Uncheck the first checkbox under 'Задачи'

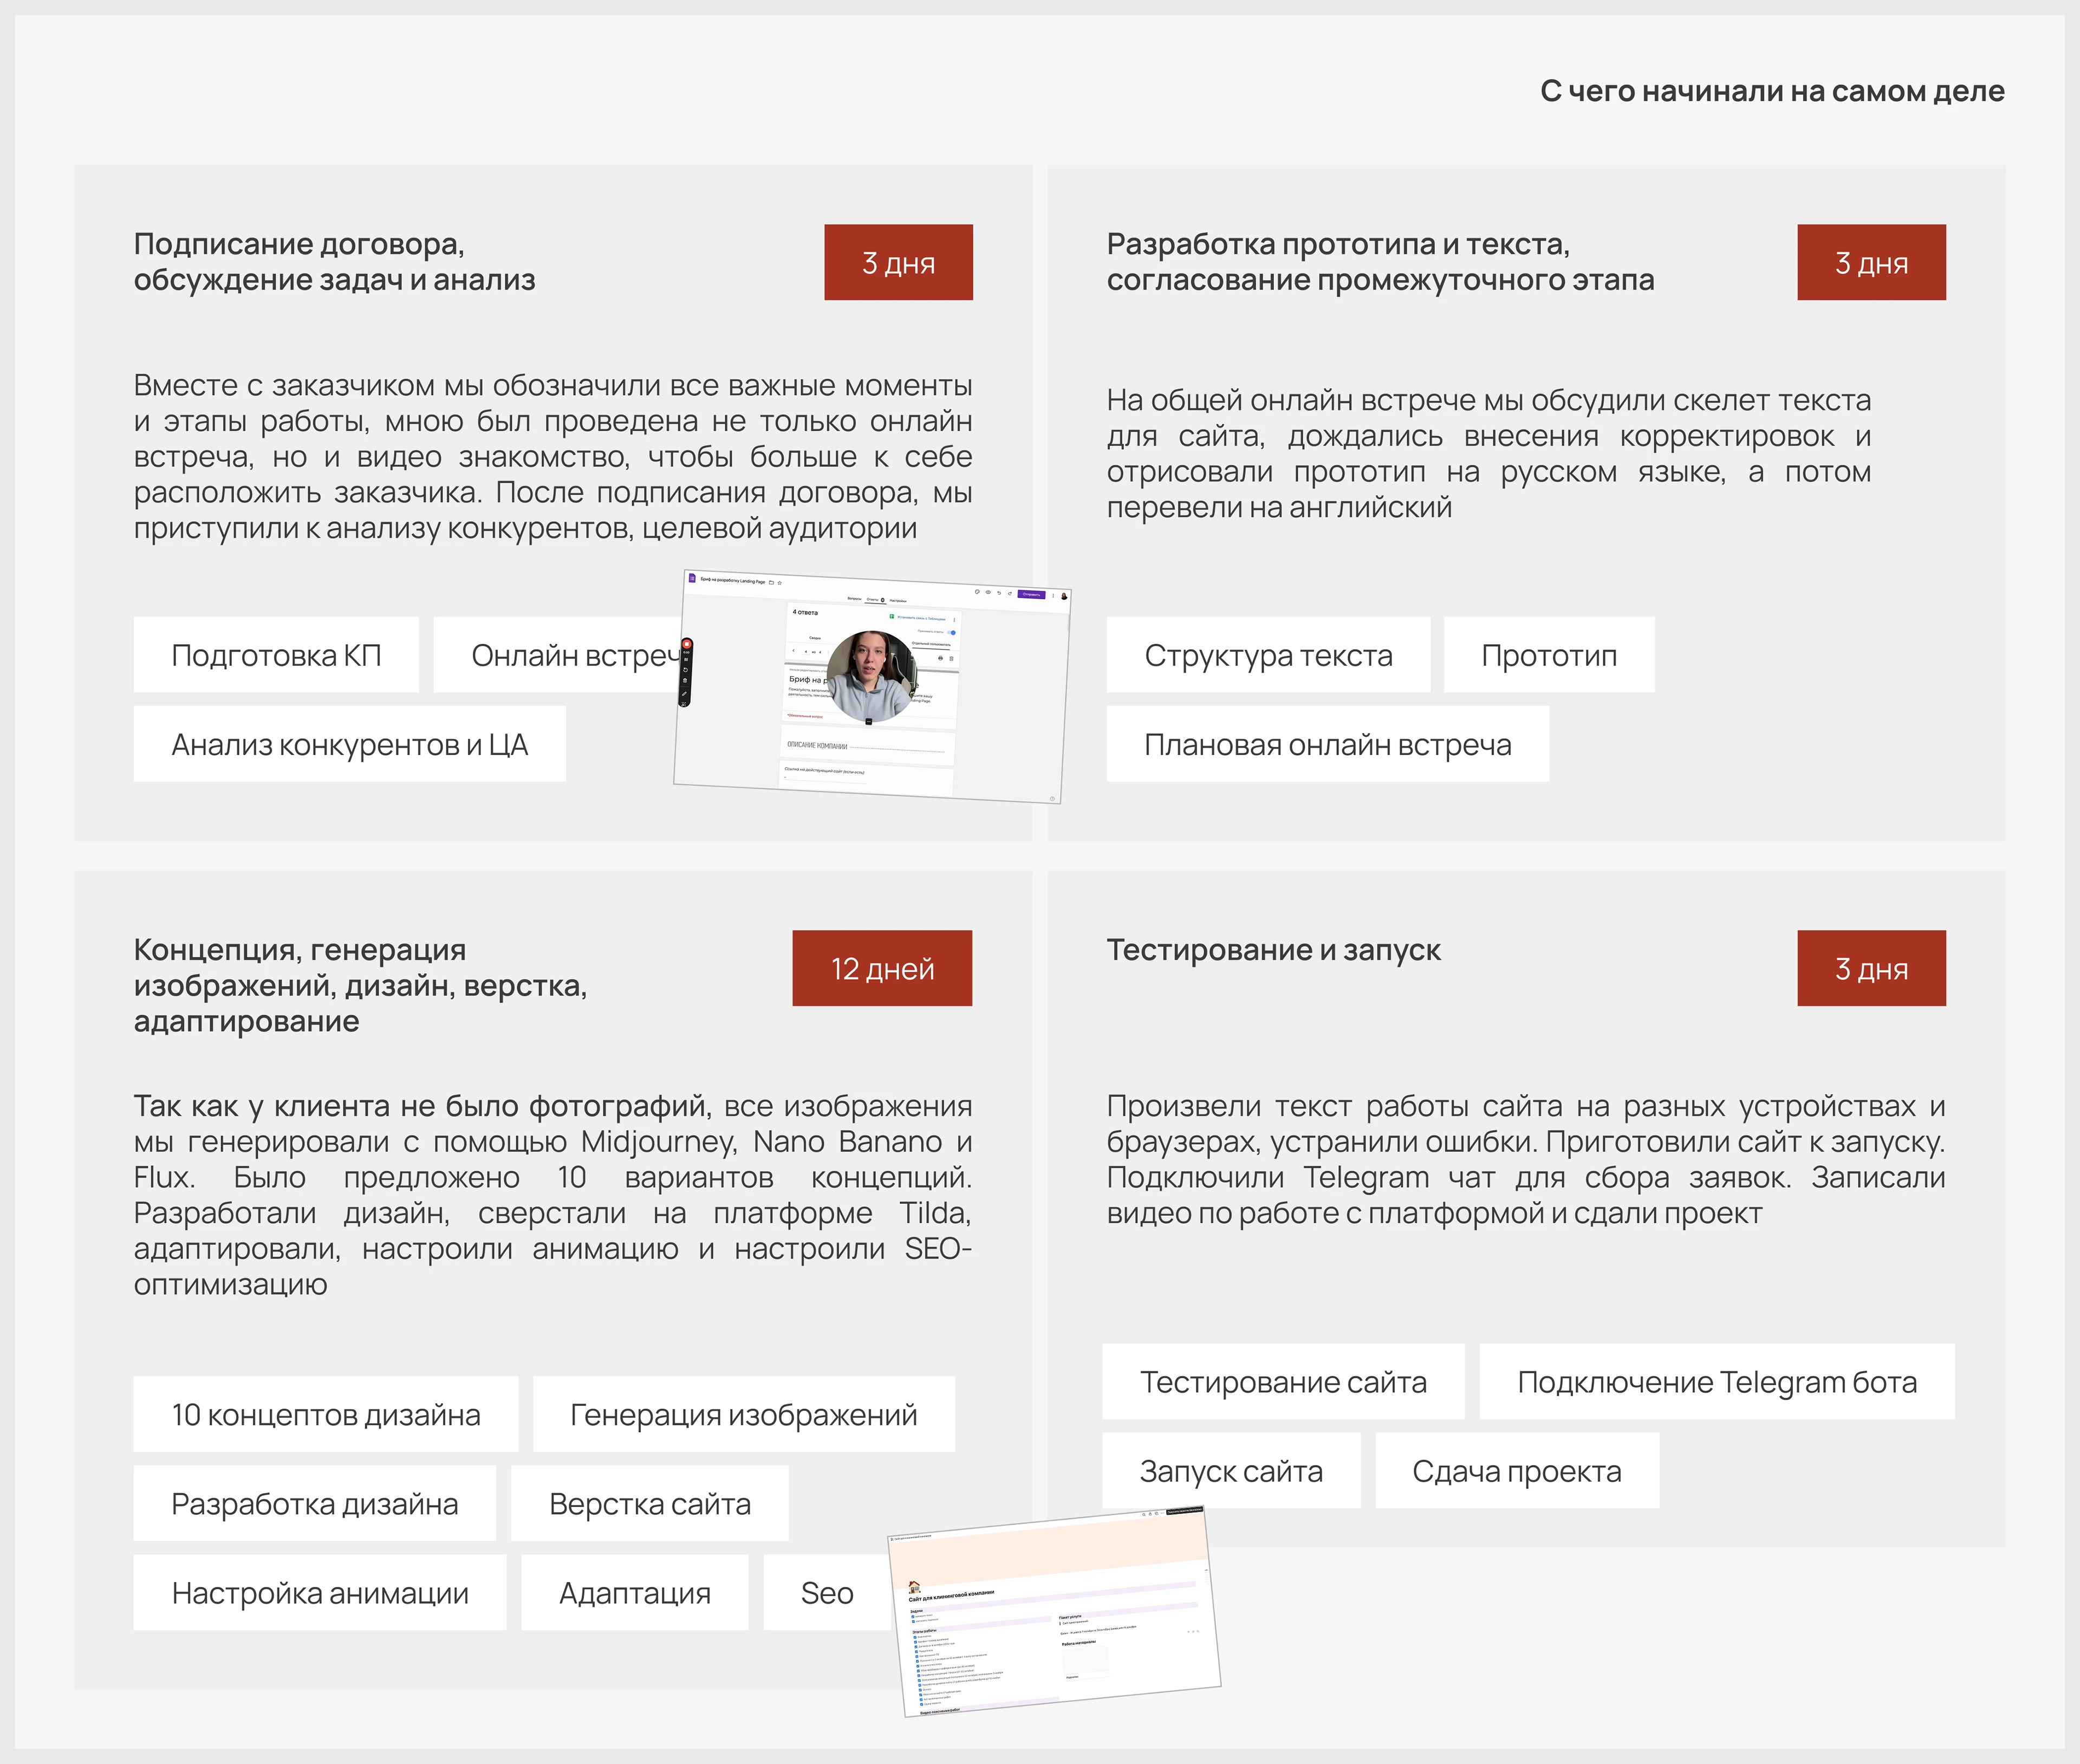[913, 1616]
